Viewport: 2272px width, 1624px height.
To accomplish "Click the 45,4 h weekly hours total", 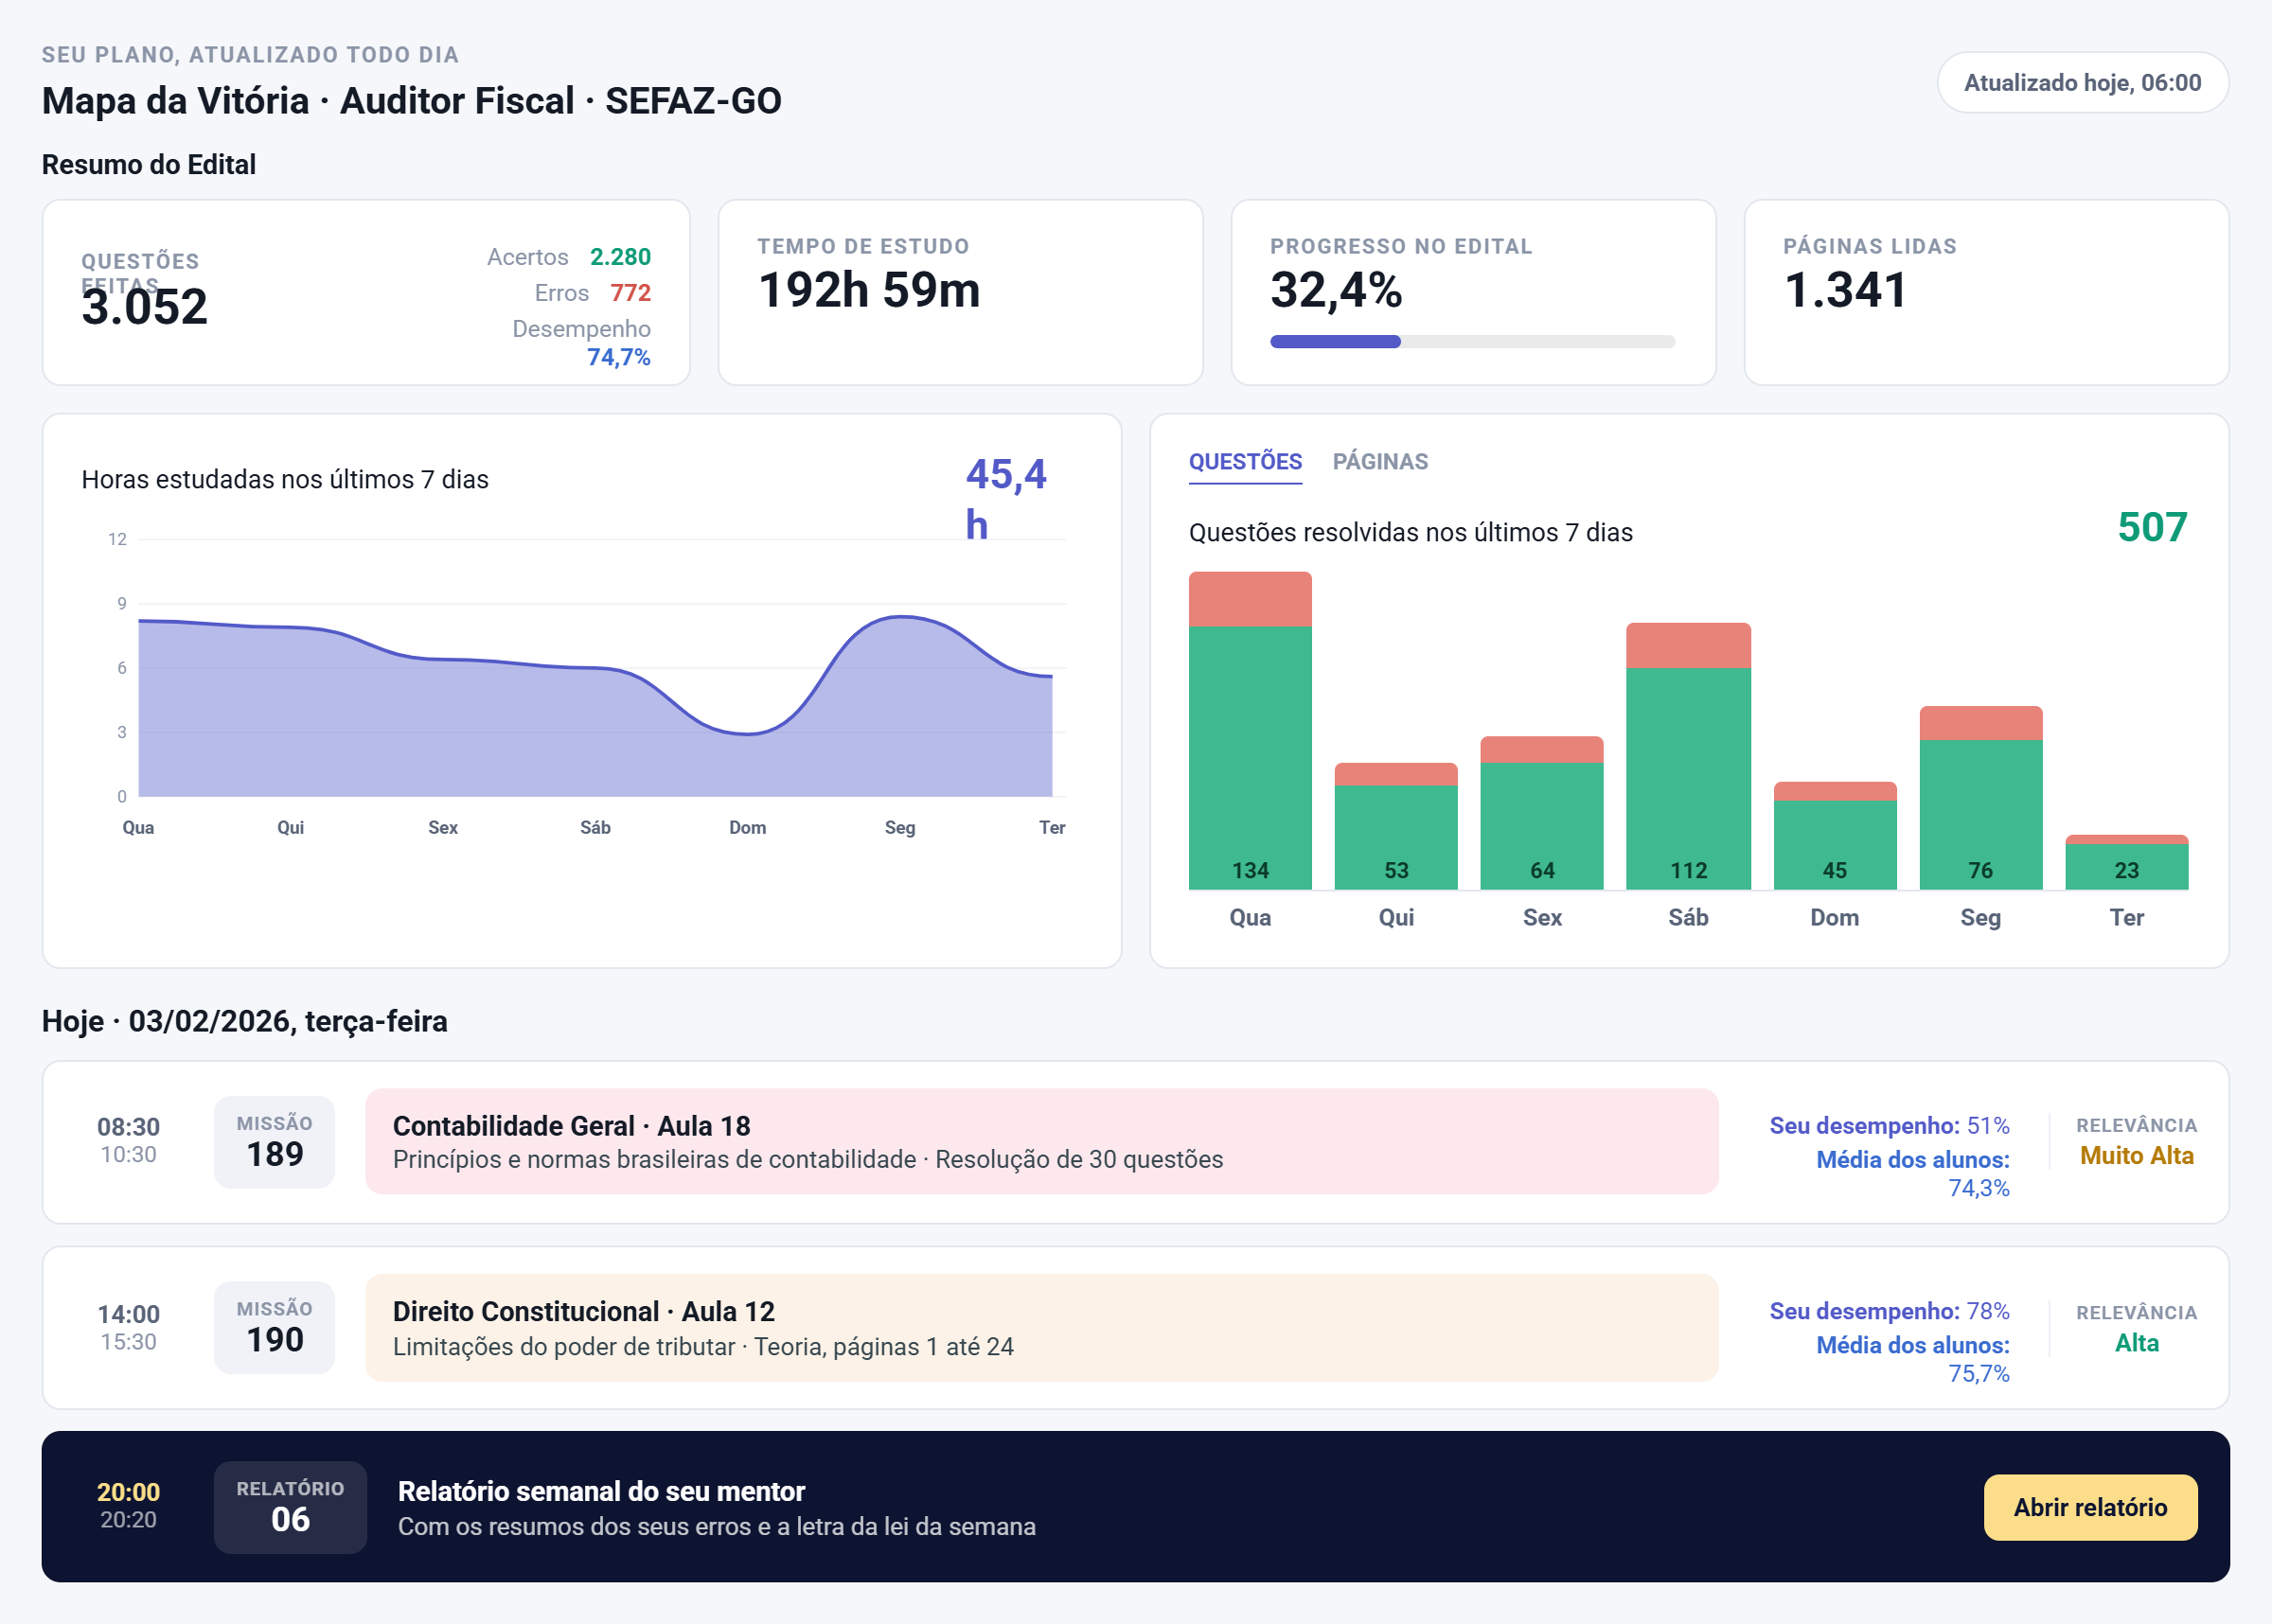I will [x=1006, y=499].
